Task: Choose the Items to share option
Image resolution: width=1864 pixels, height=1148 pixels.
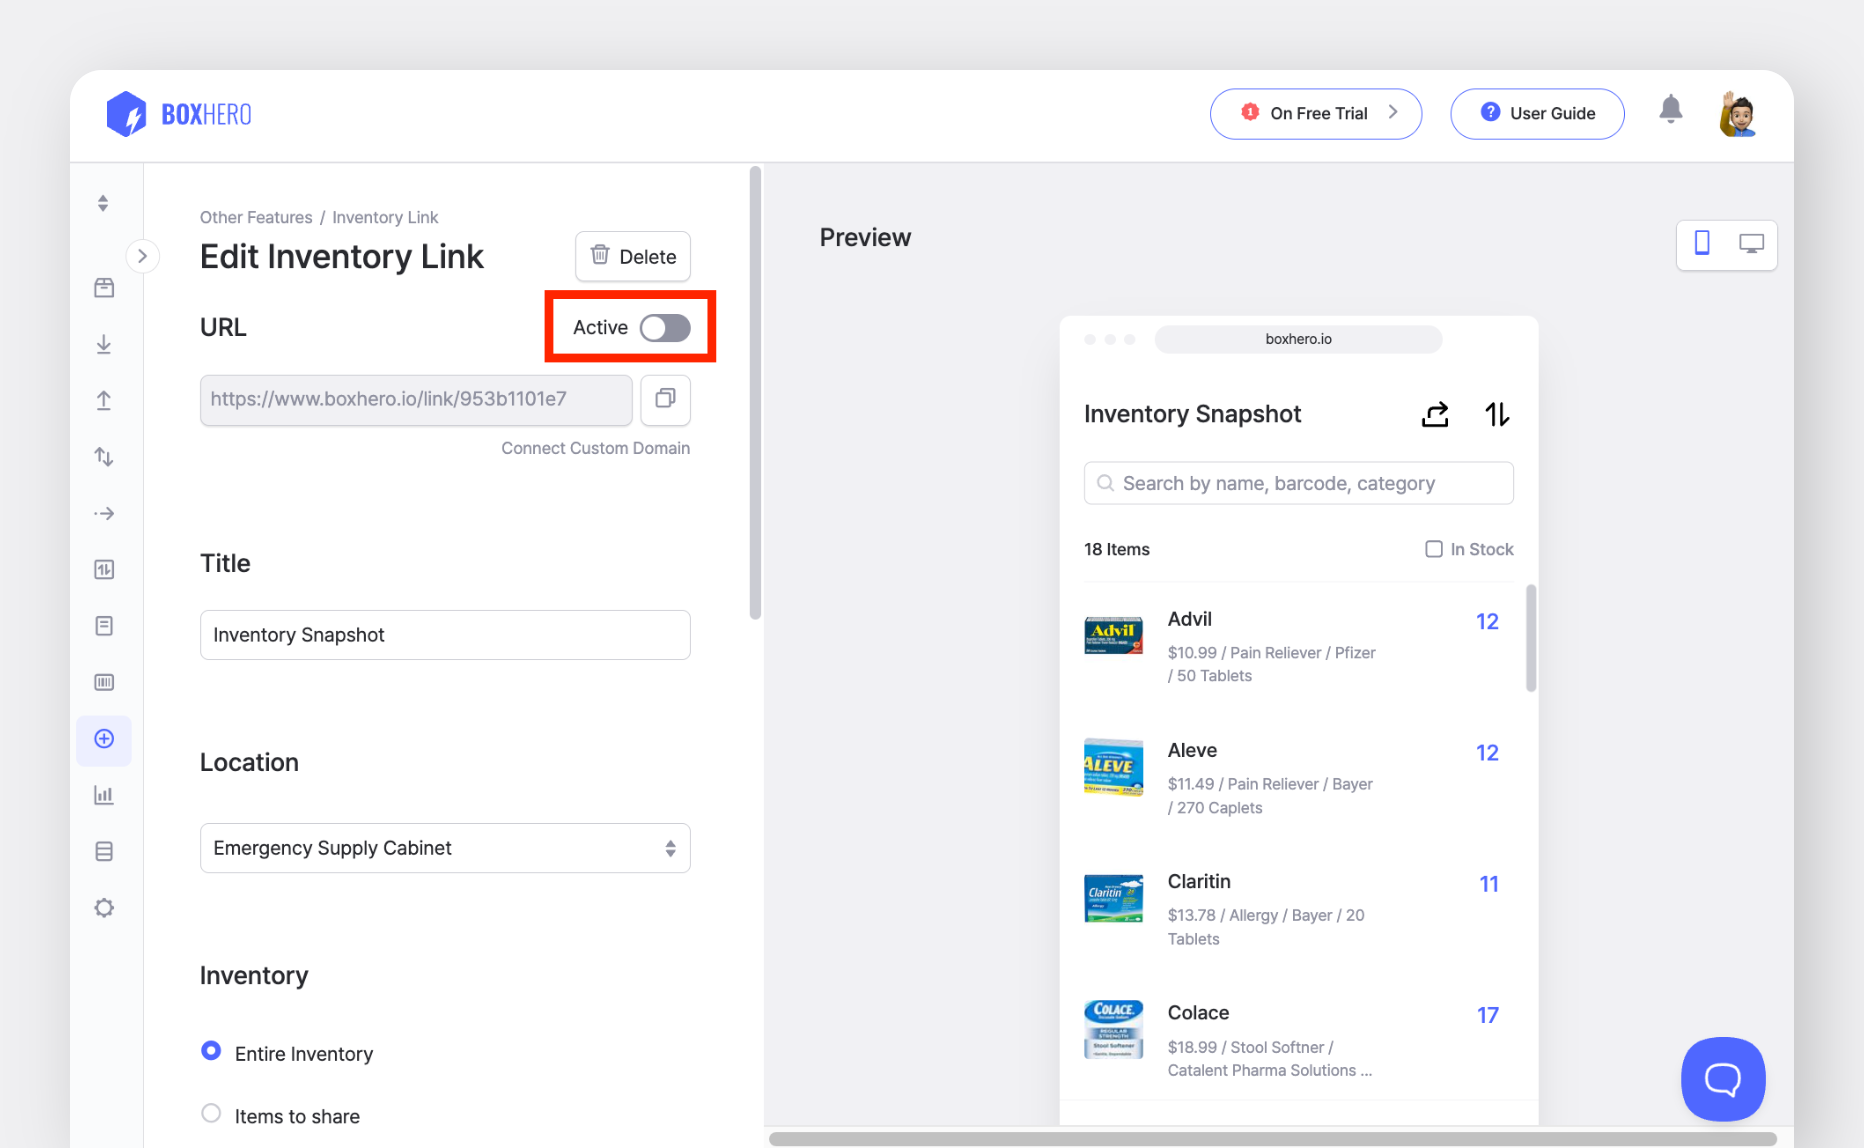Action: point(211,1114)
